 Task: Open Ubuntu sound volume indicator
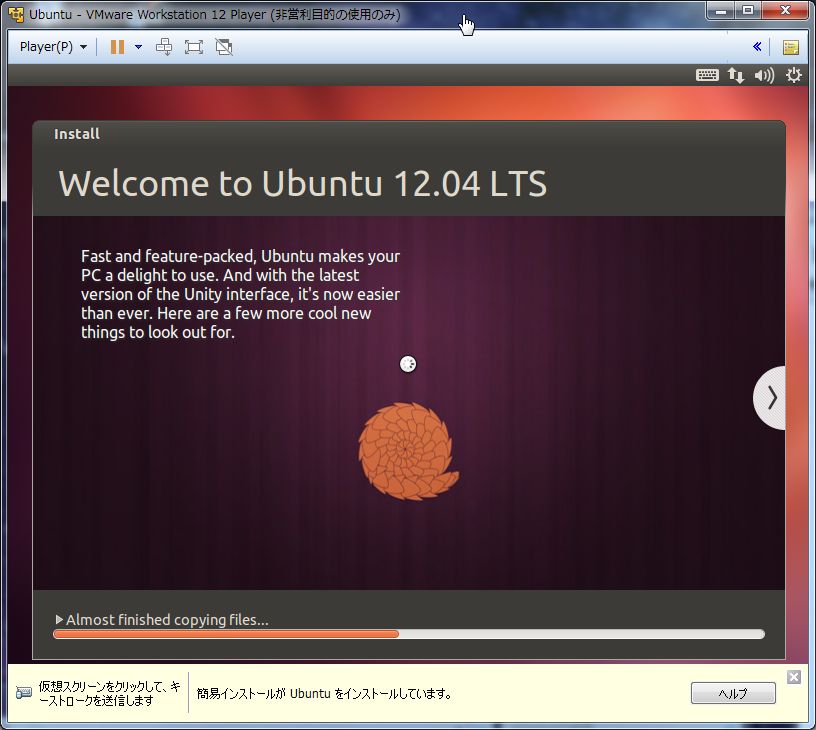pos(764,75)
